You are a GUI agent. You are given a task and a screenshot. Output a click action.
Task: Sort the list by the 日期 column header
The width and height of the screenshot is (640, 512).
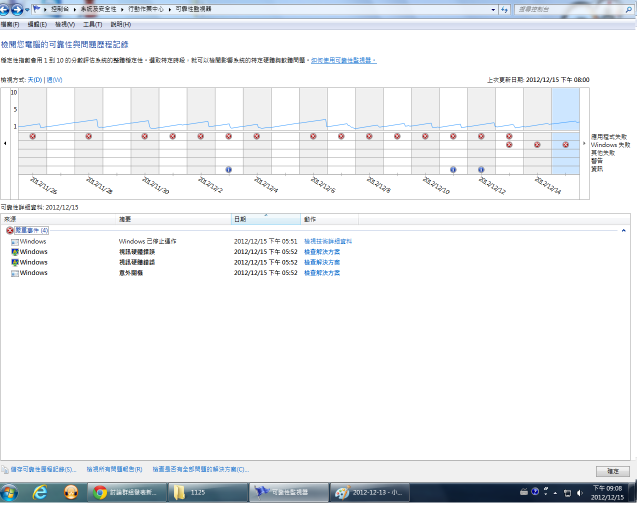click(x=267, y=220)
